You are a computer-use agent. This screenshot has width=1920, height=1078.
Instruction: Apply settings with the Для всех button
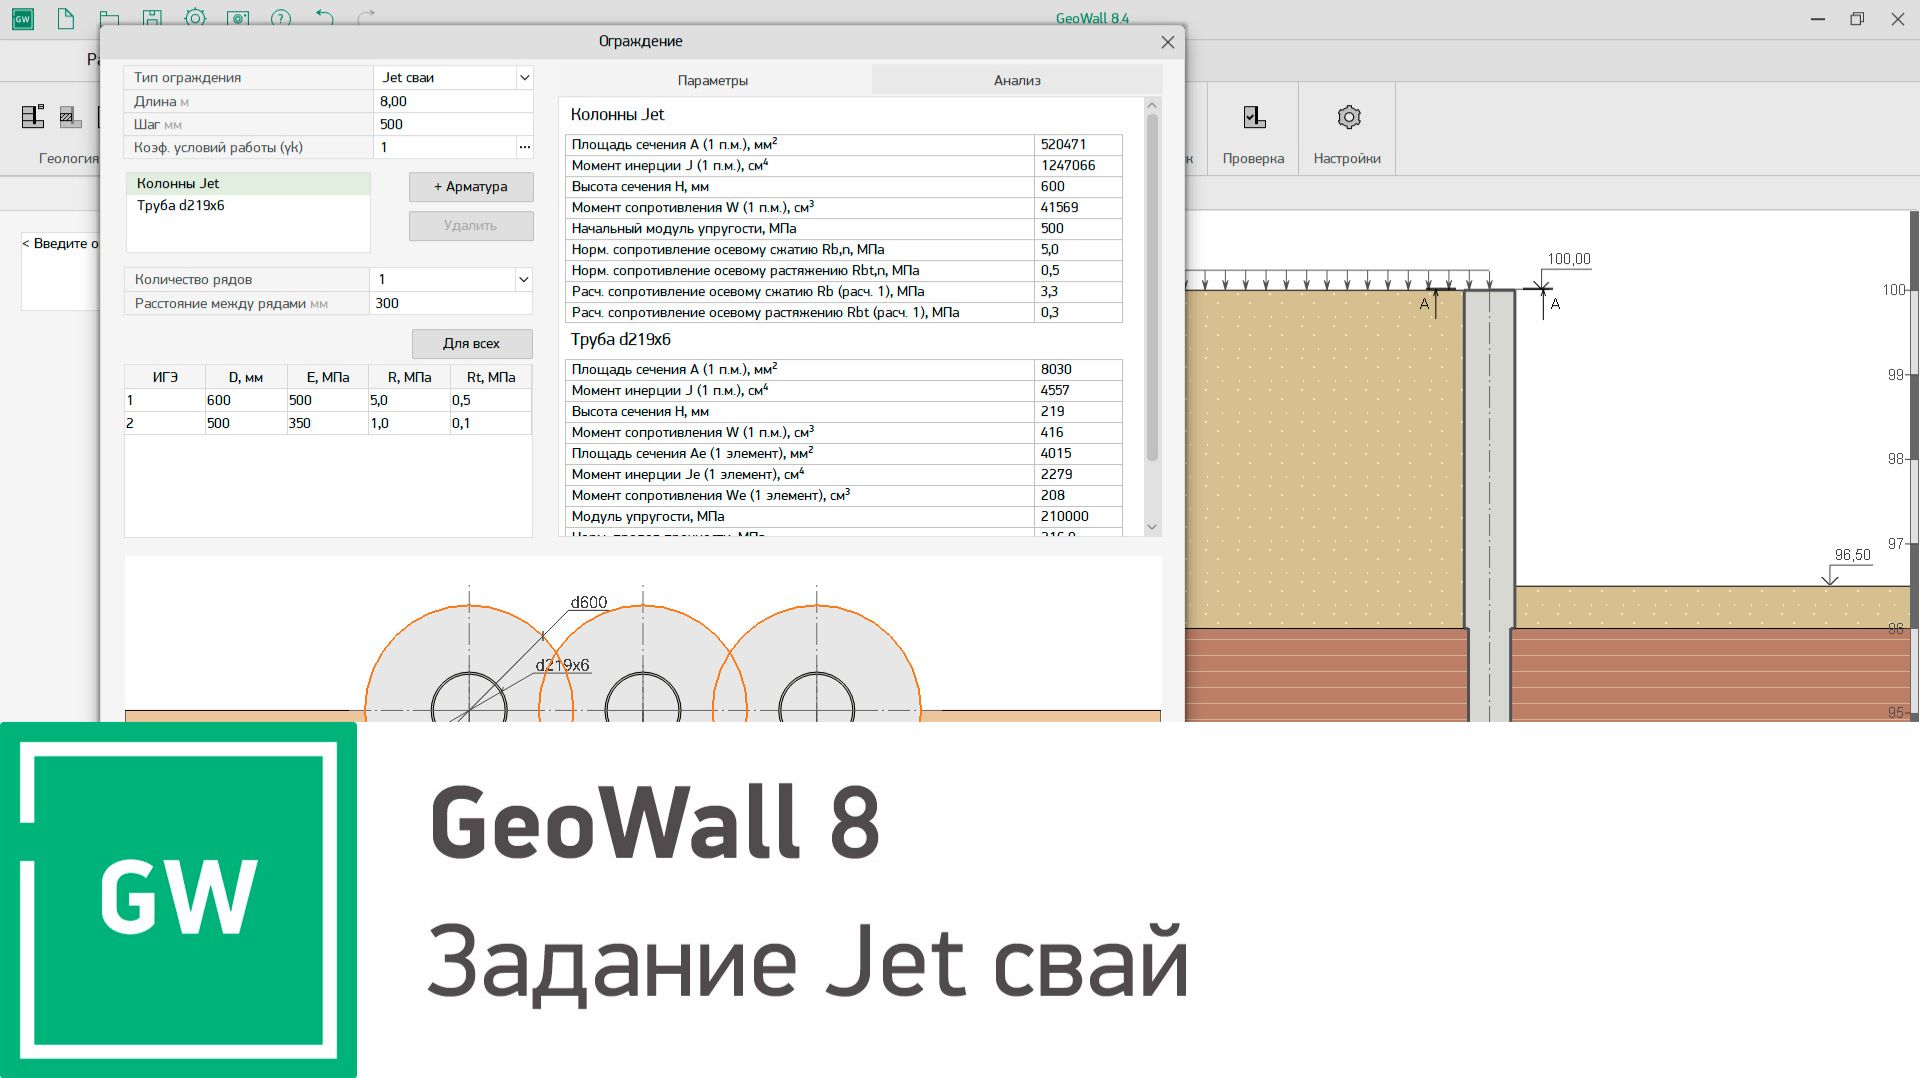(x=471, y=343)
